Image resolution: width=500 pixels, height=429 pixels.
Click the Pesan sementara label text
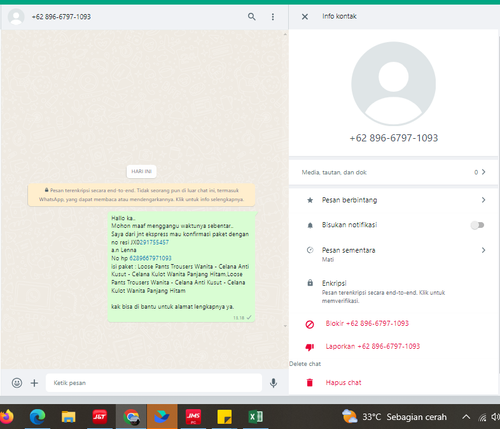click(348, 250)
